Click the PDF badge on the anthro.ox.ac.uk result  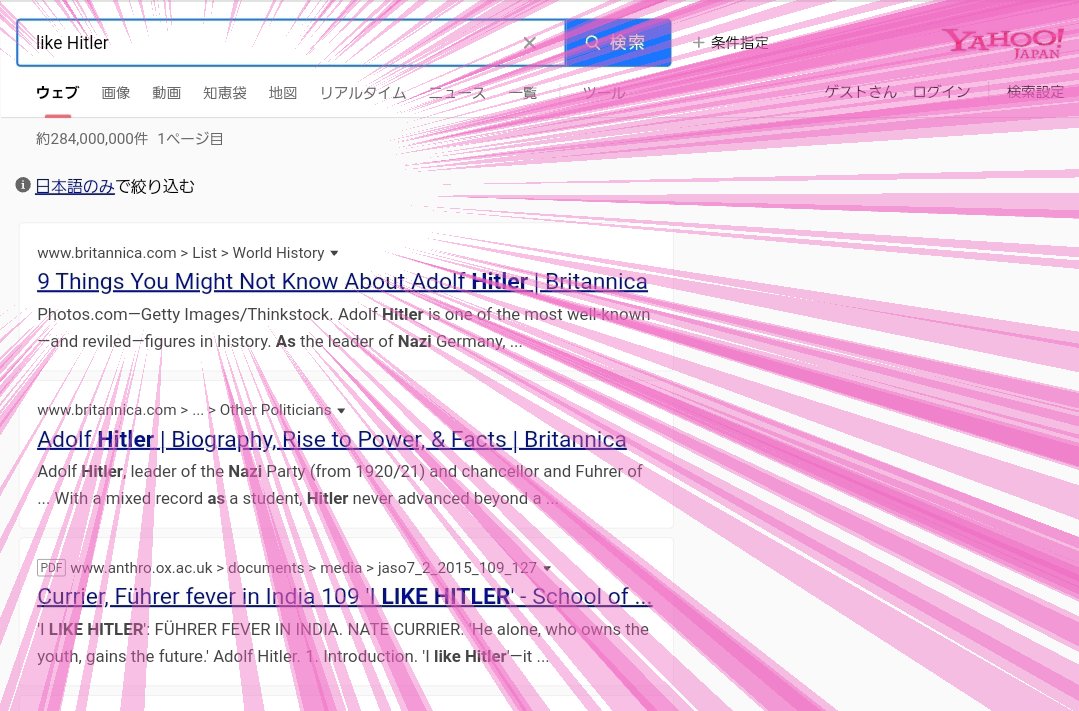tap(51, 568)
